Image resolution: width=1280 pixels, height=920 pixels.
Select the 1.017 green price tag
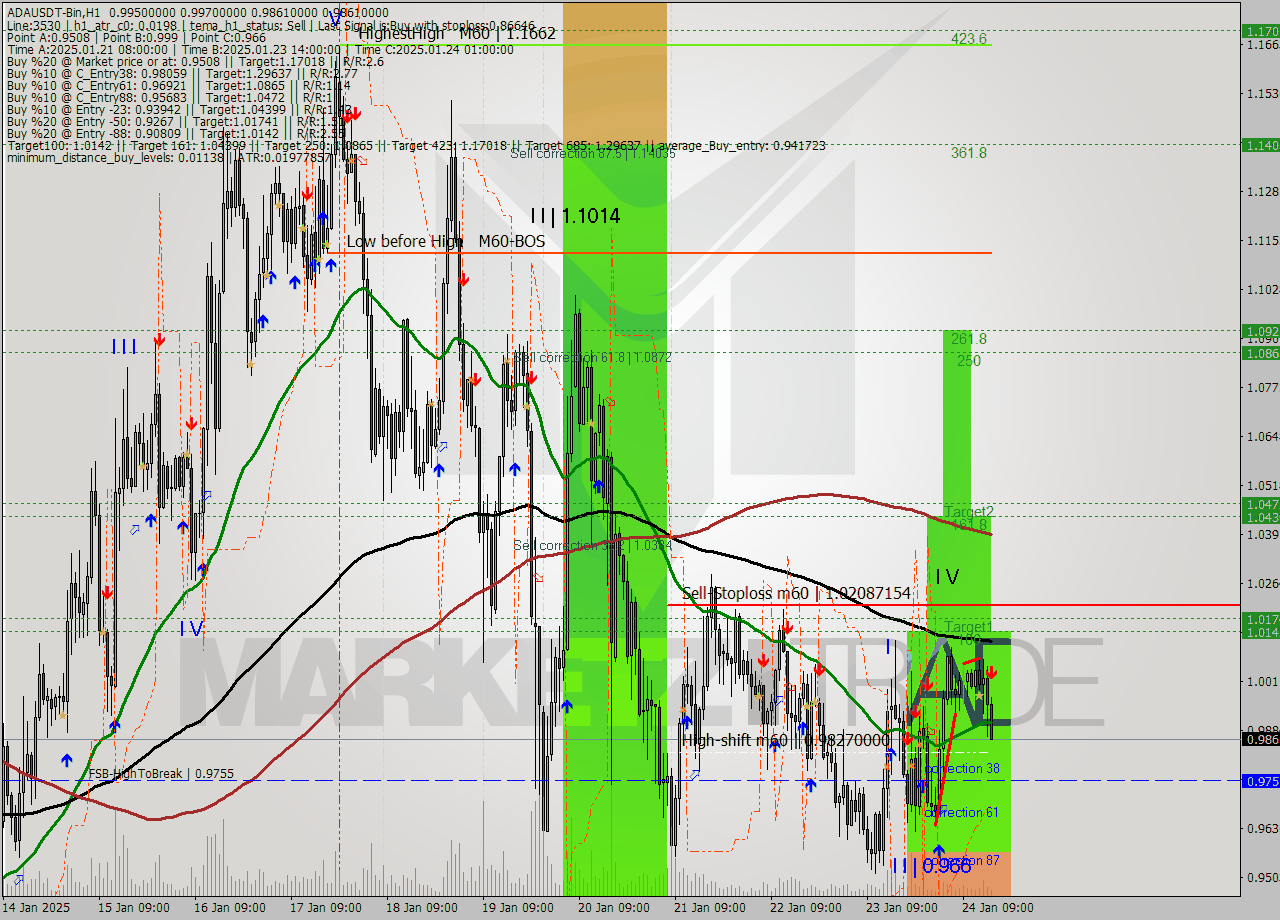1260,619
